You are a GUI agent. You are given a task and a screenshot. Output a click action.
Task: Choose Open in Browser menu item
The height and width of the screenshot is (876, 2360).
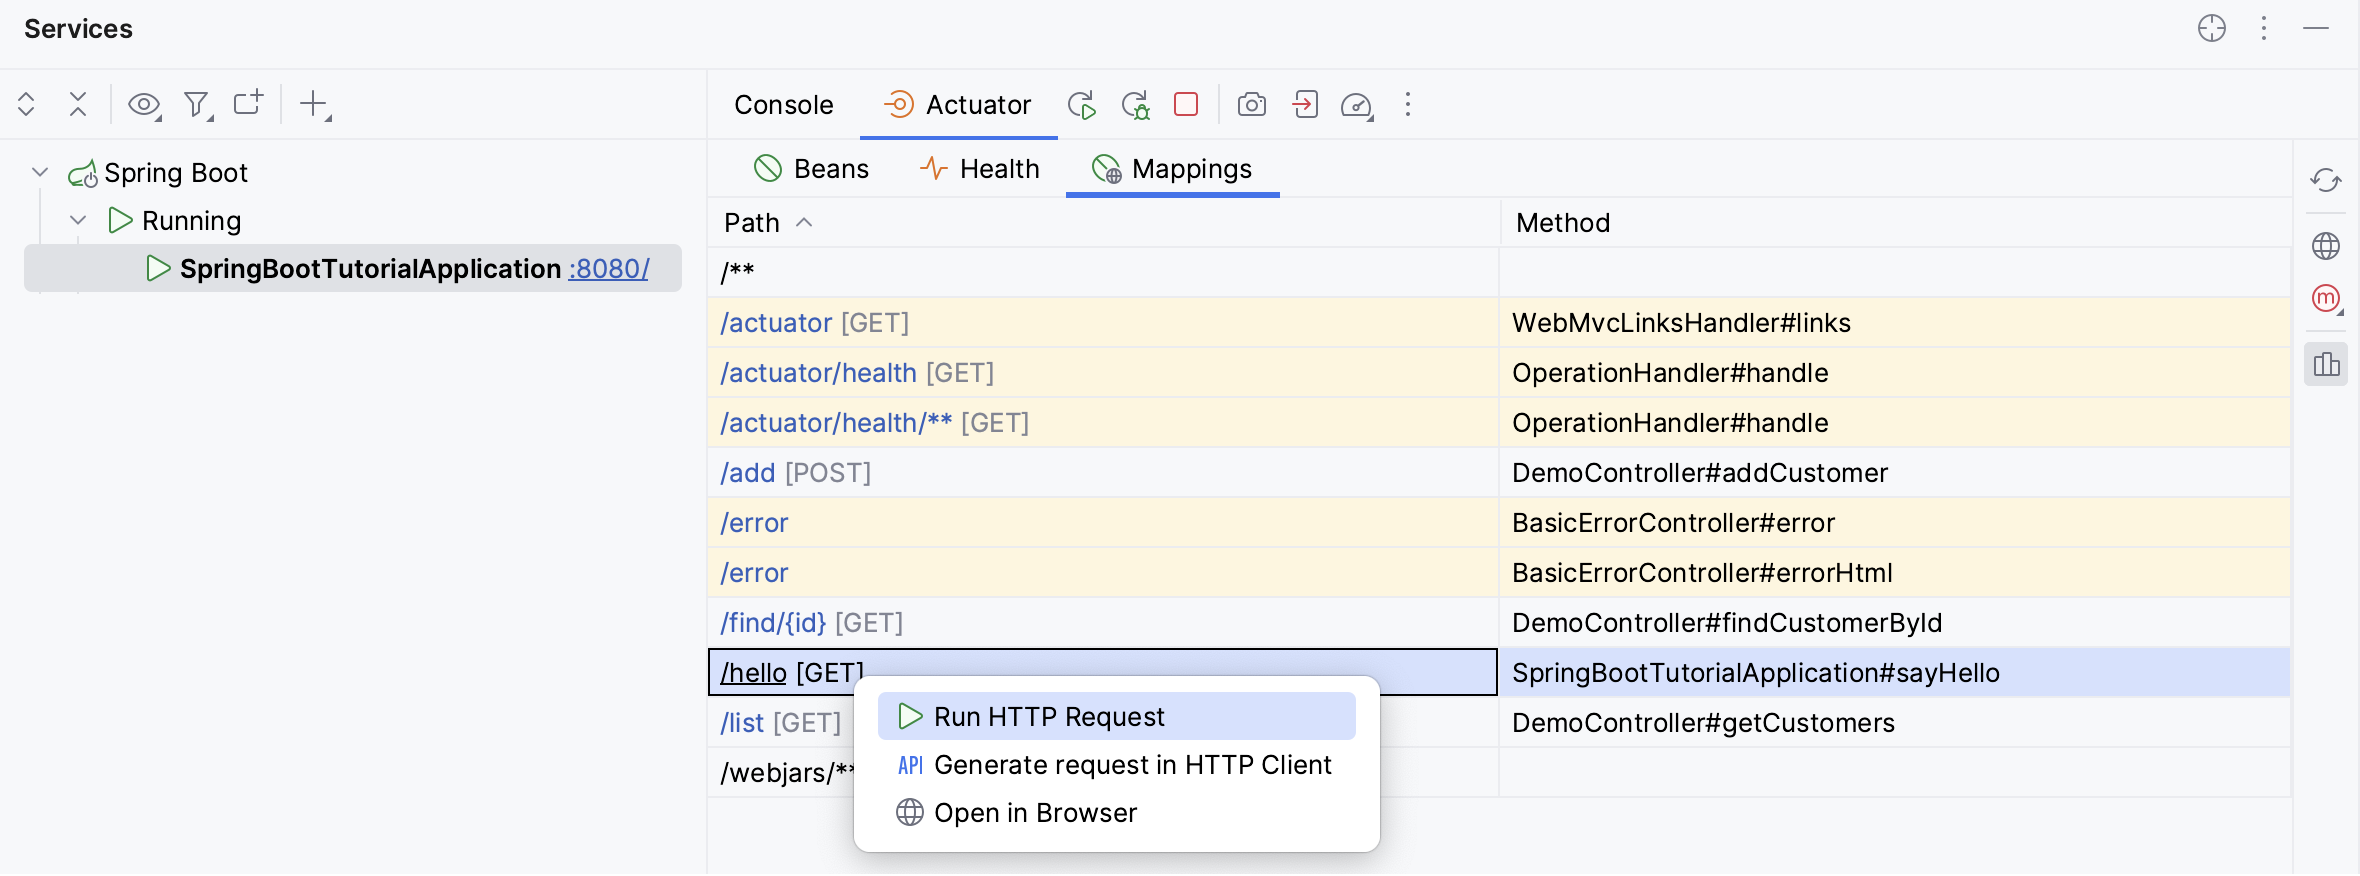point(1116,812)
